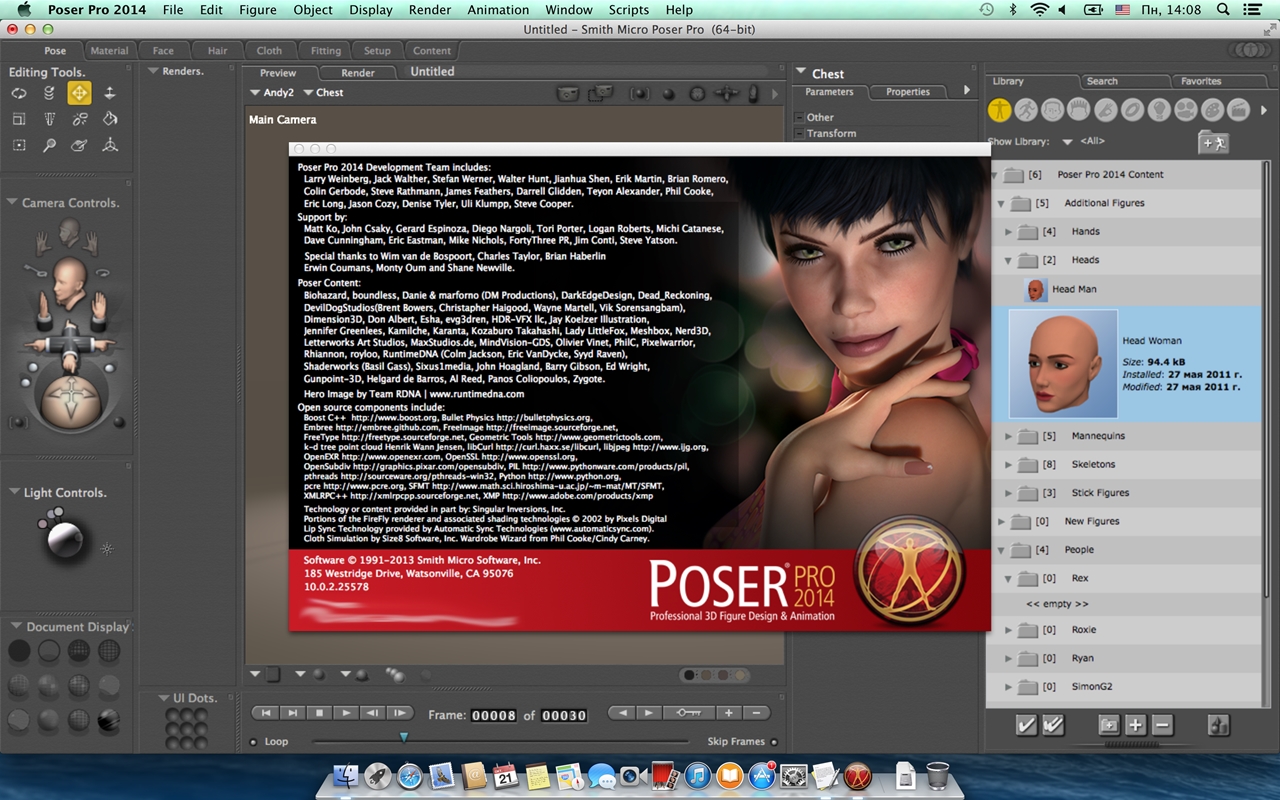Screen dimensions: 1280x800
Task: Collapse the Light Controls panel
Action: point(13,492)
